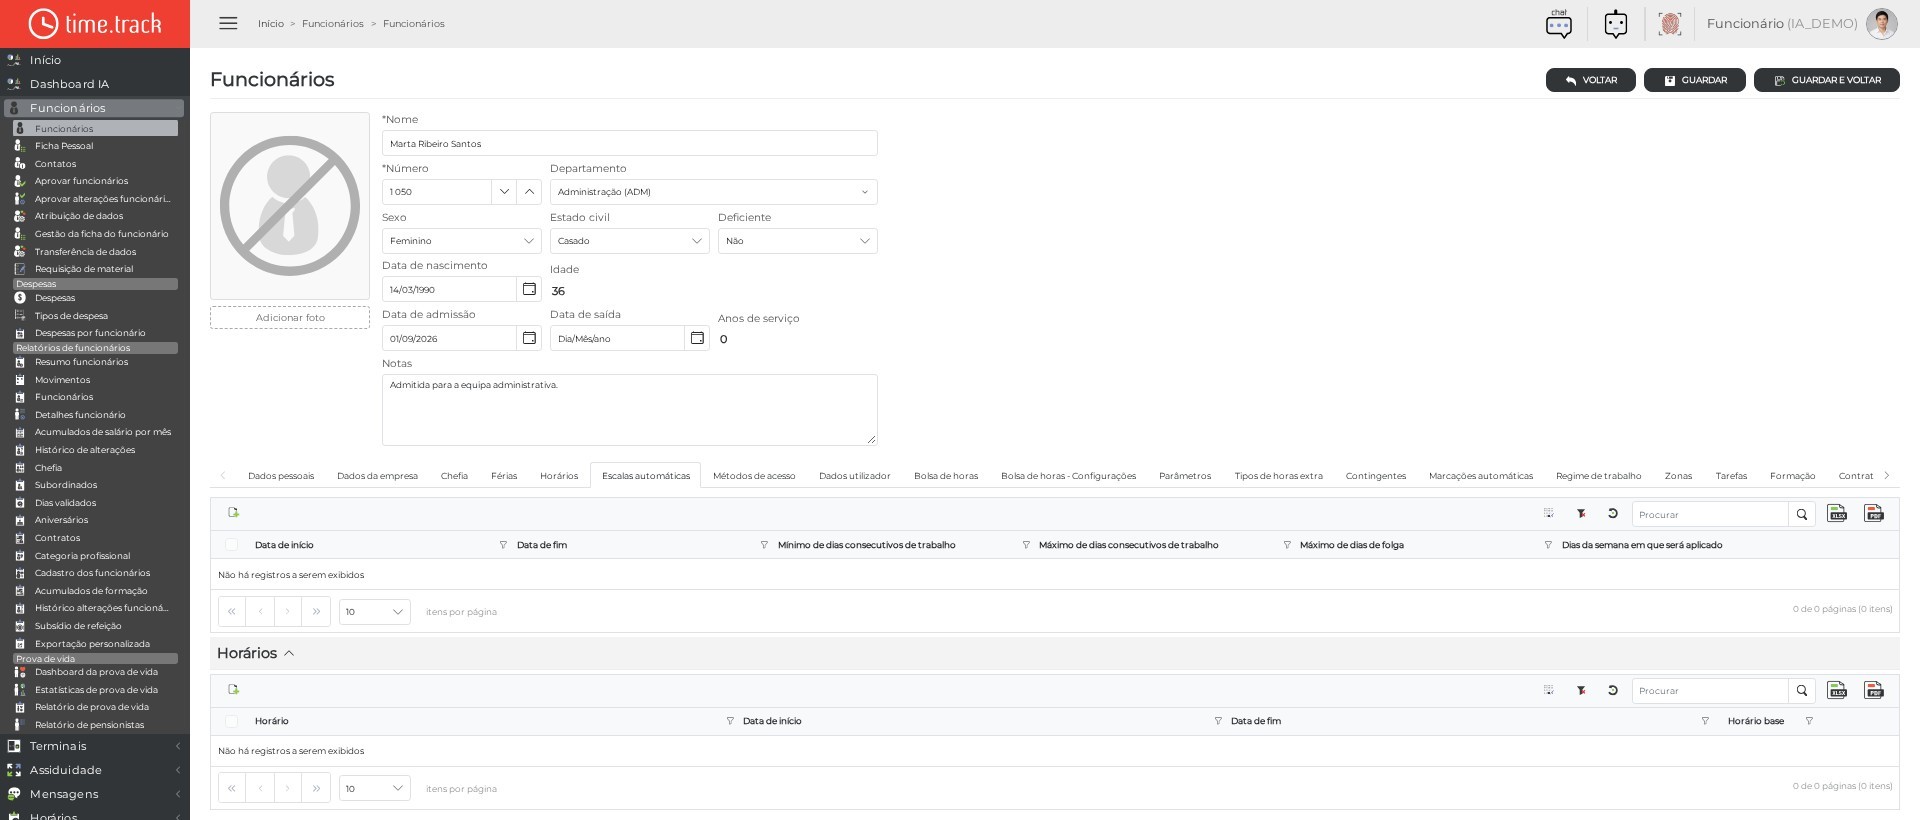
Task: Switch to the Dados da empresa tab
Action: coord(377,476)
